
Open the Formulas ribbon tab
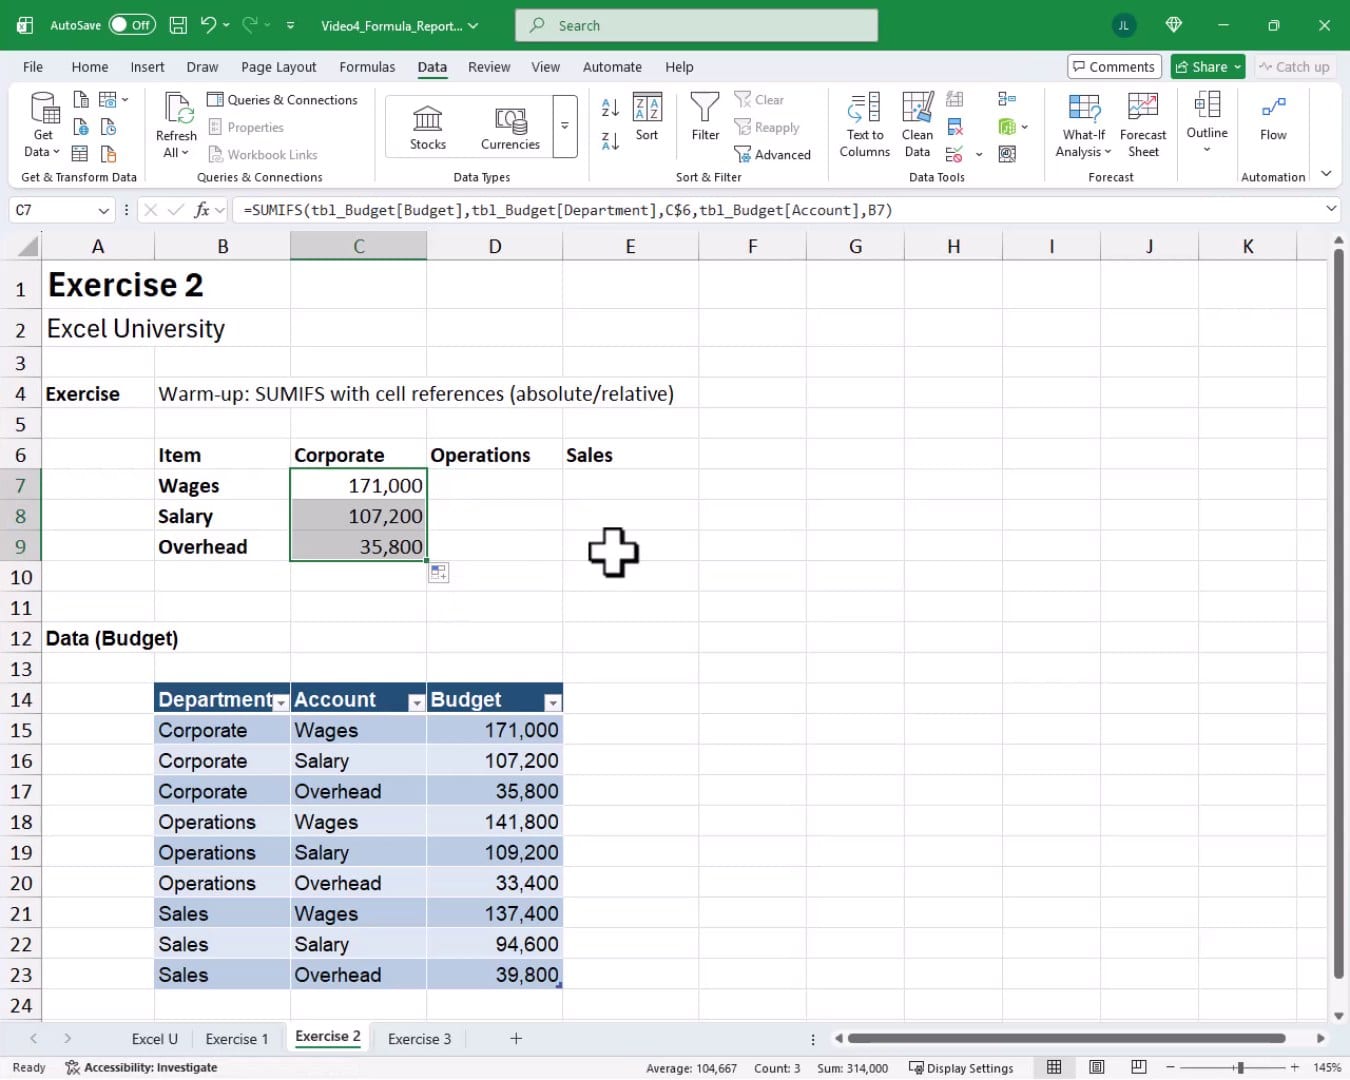point(367,67)
